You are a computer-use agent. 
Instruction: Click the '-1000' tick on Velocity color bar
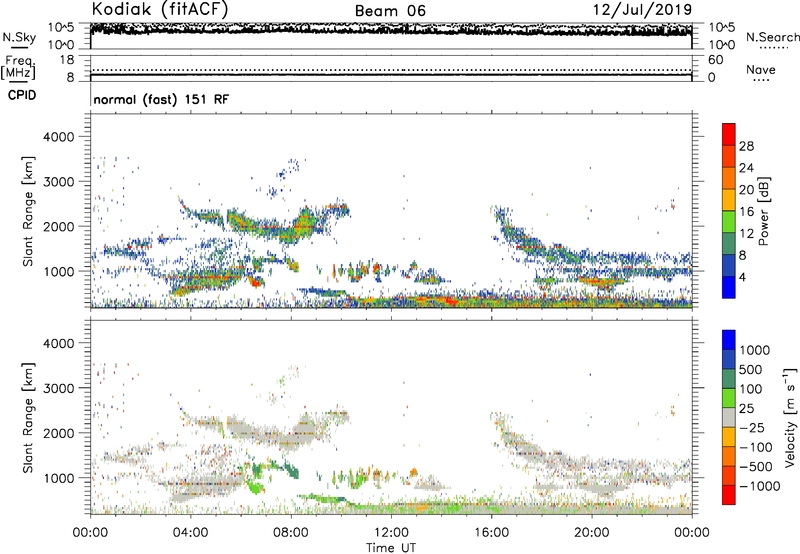tap(760, 486)
